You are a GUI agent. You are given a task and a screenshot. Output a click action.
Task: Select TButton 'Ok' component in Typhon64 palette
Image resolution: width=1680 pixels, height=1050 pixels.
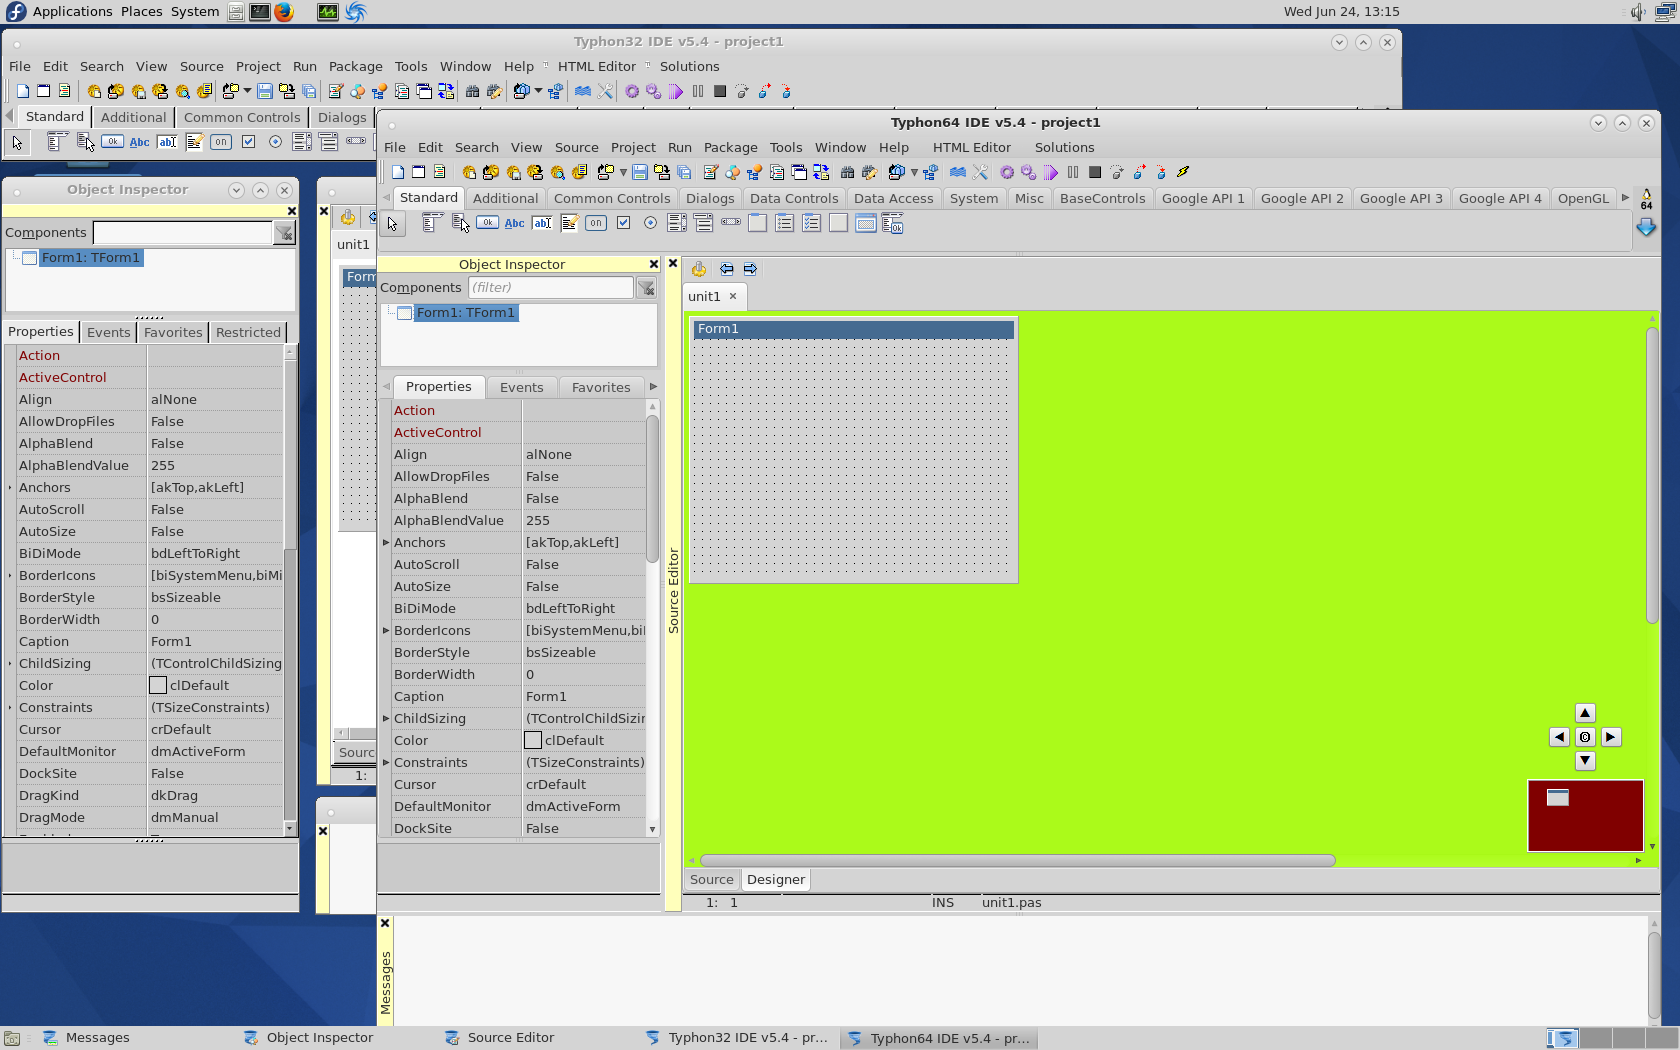487,223
